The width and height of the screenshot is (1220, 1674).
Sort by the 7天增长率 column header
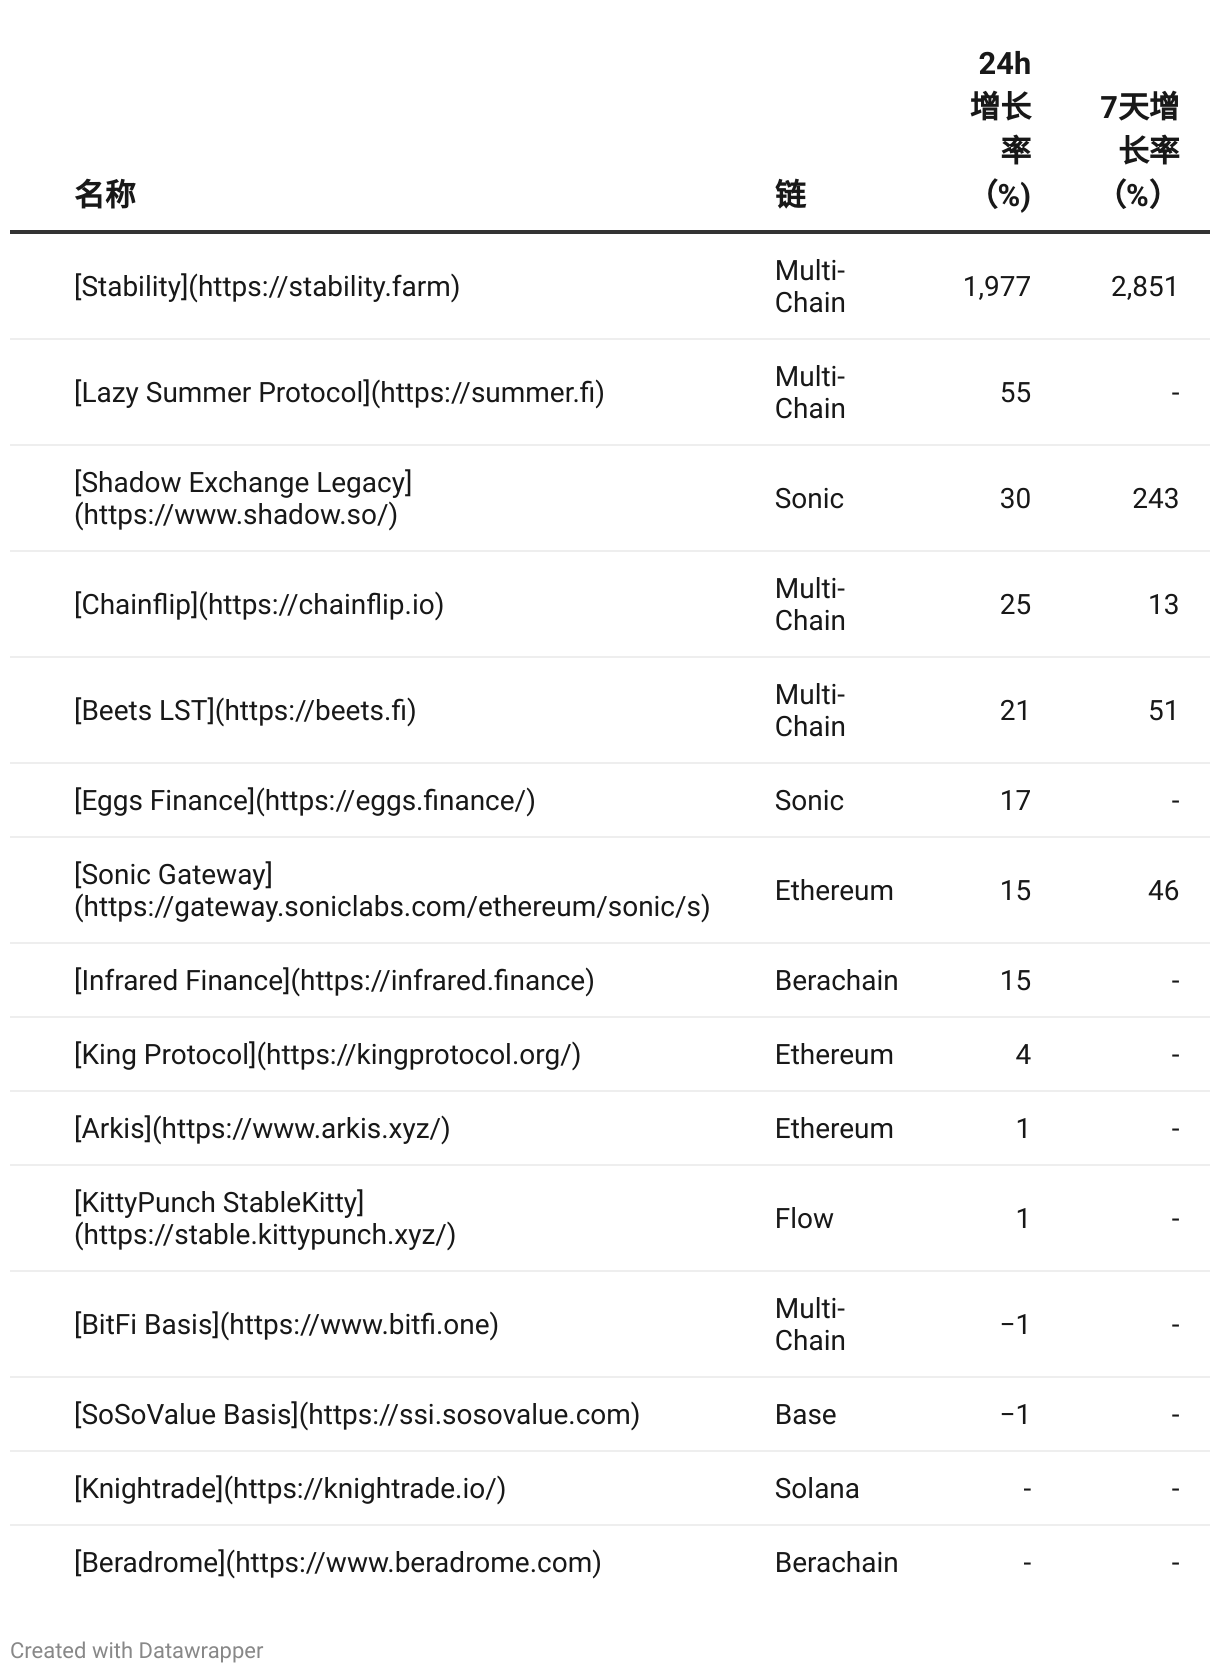tap(1140, 150)
